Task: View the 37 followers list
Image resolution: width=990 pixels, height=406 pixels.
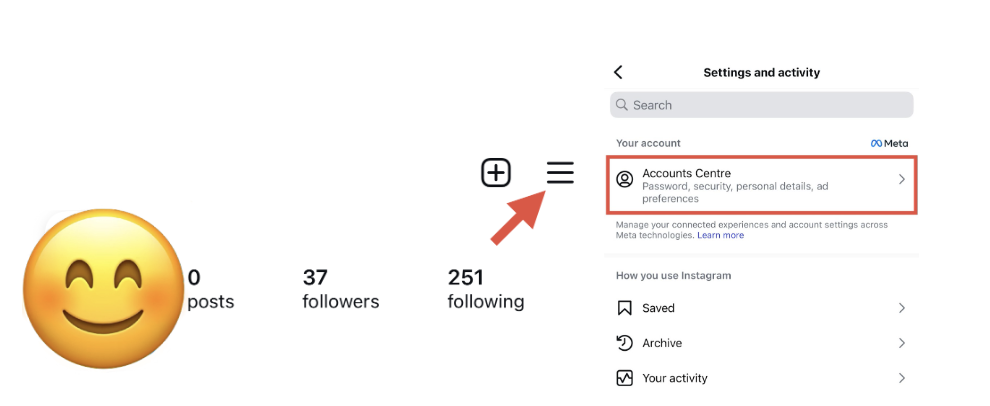Action: (340, 289)
